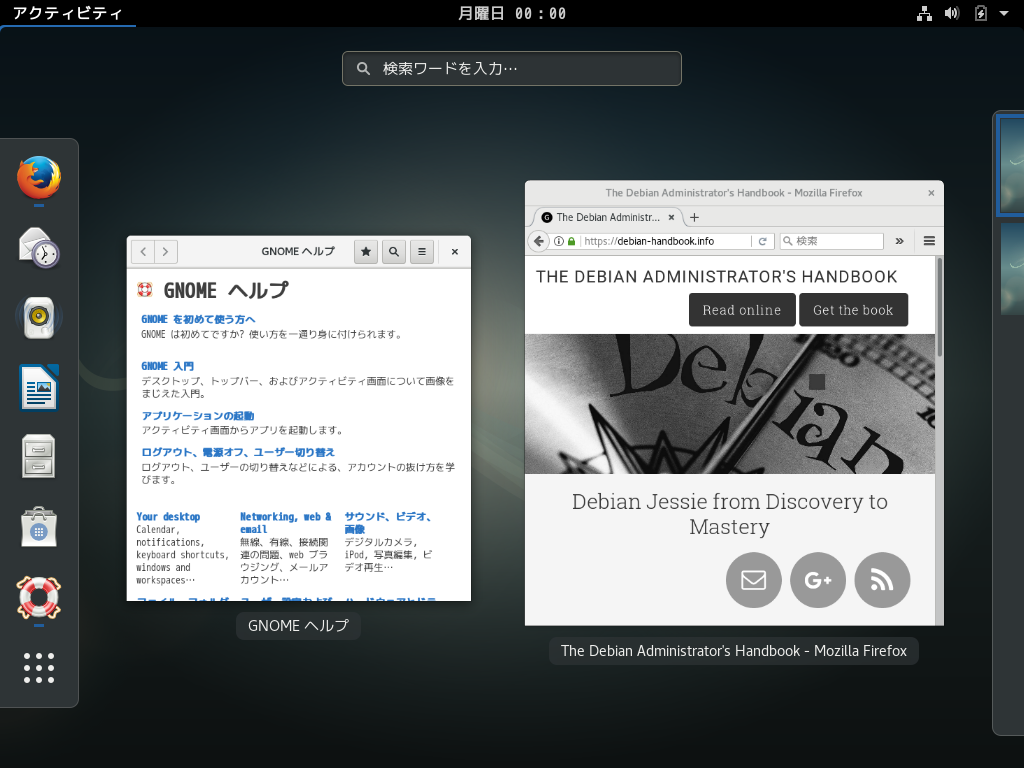Click the RSS feed icon on the Debian page
This screenshot has width=1024, height=768.
[x=882, y=580]
